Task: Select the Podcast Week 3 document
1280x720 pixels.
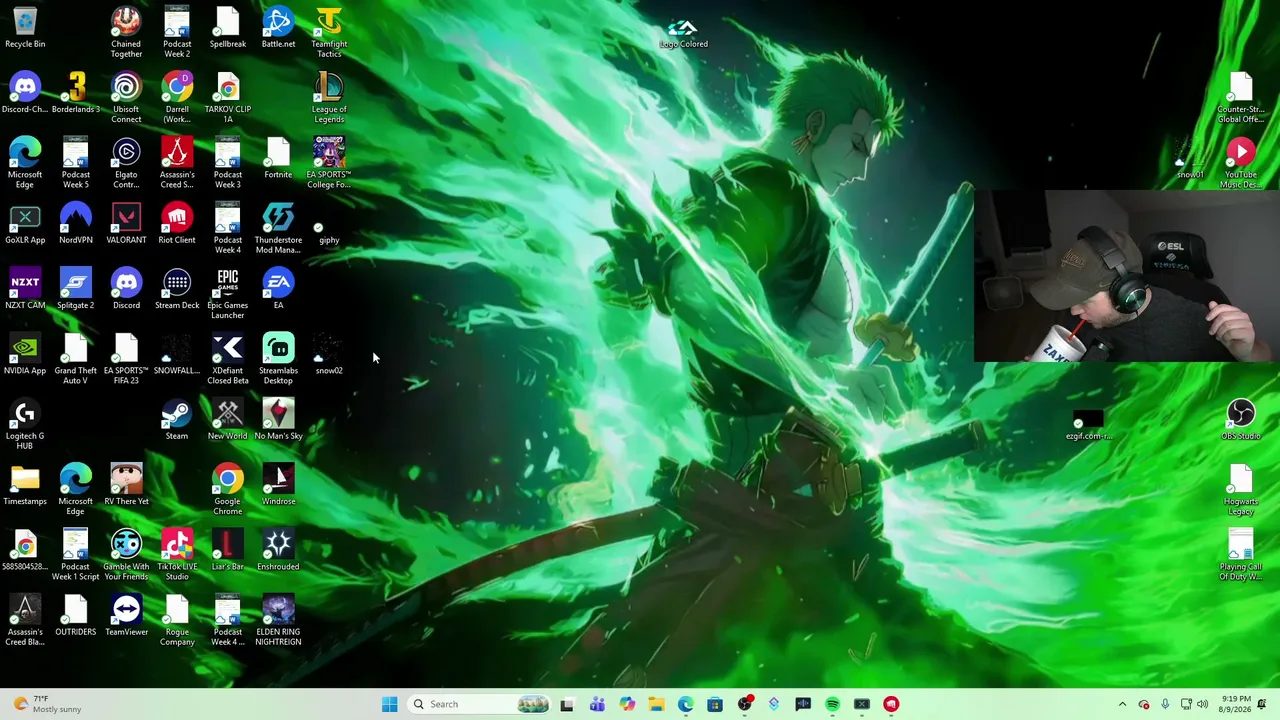Action: click(227, 163)
